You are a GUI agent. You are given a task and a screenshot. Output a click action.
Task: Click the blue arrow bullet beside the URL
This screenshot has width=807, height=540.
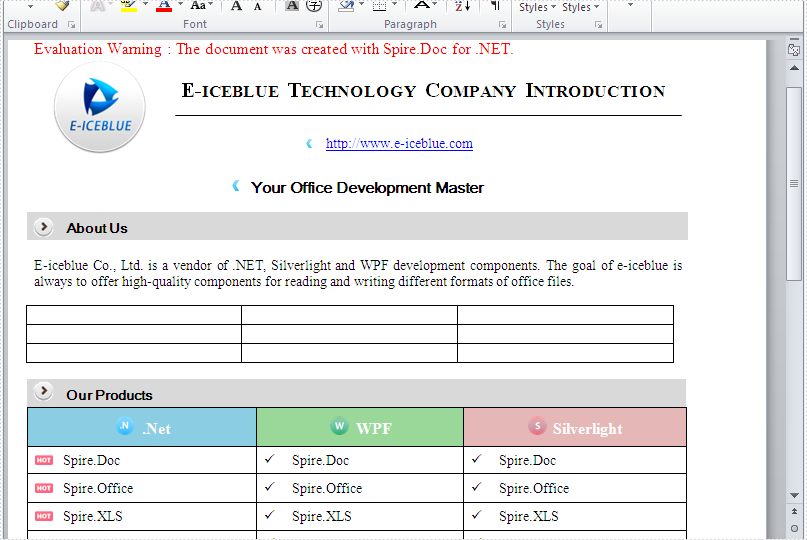point(309,144)
